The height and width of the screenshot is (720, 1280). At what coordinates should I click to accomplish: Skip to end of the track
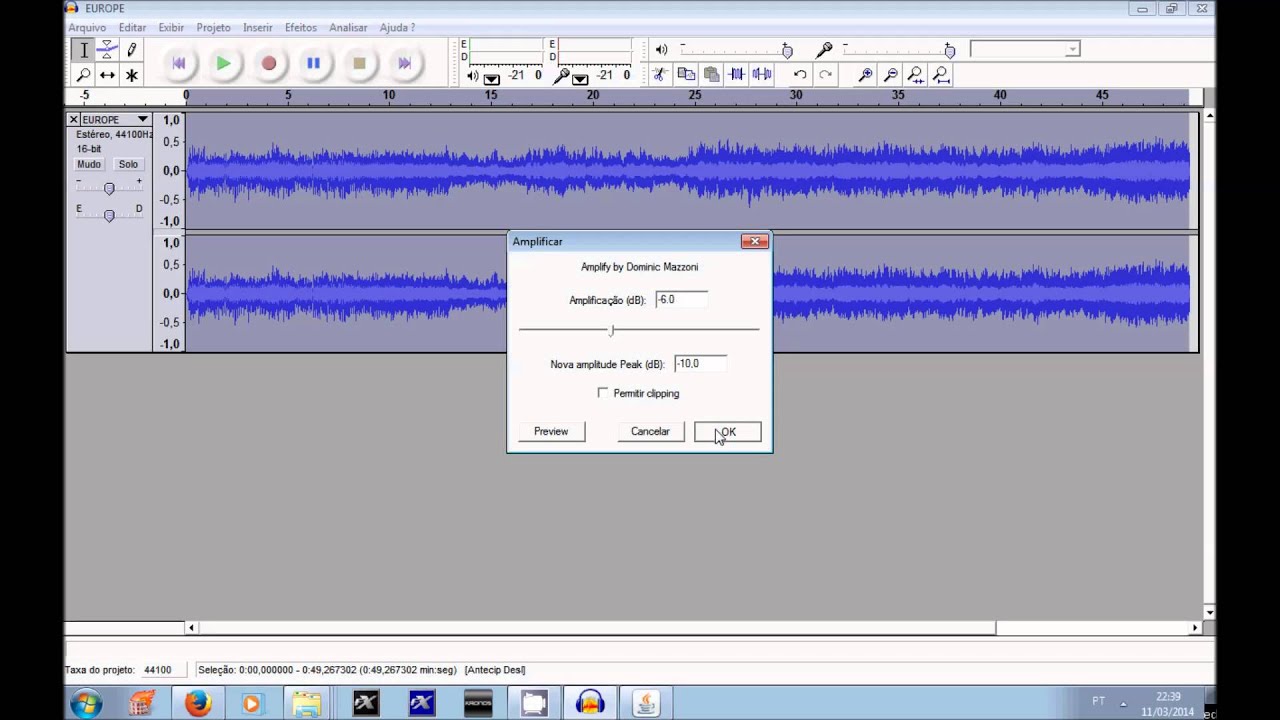point(404,63)
